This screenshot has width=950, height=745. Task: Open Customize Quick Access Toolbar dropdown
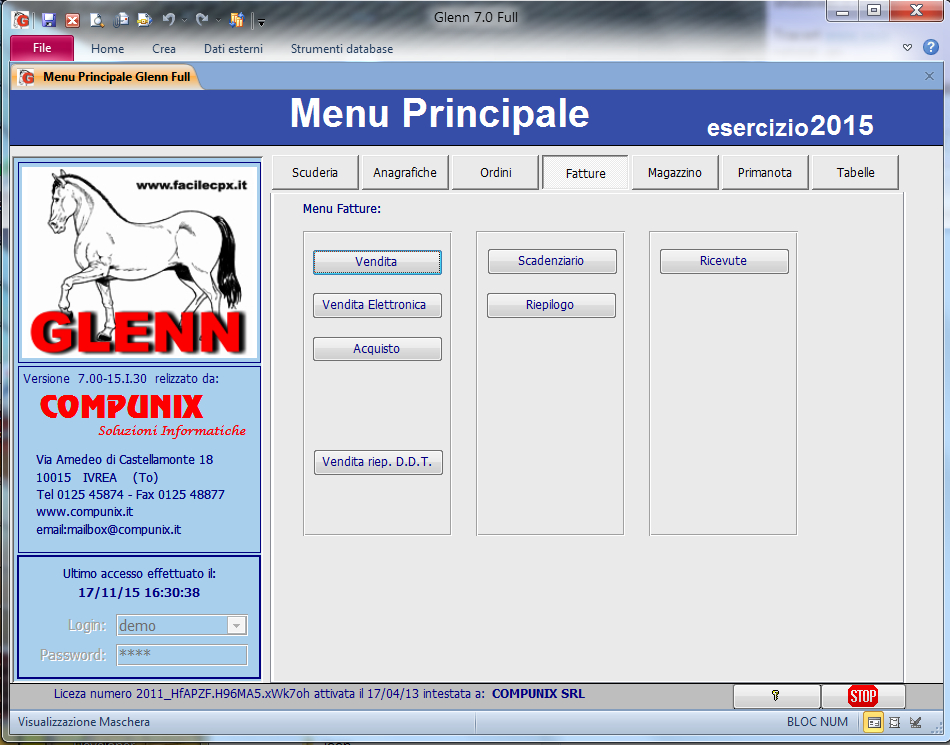261,22
